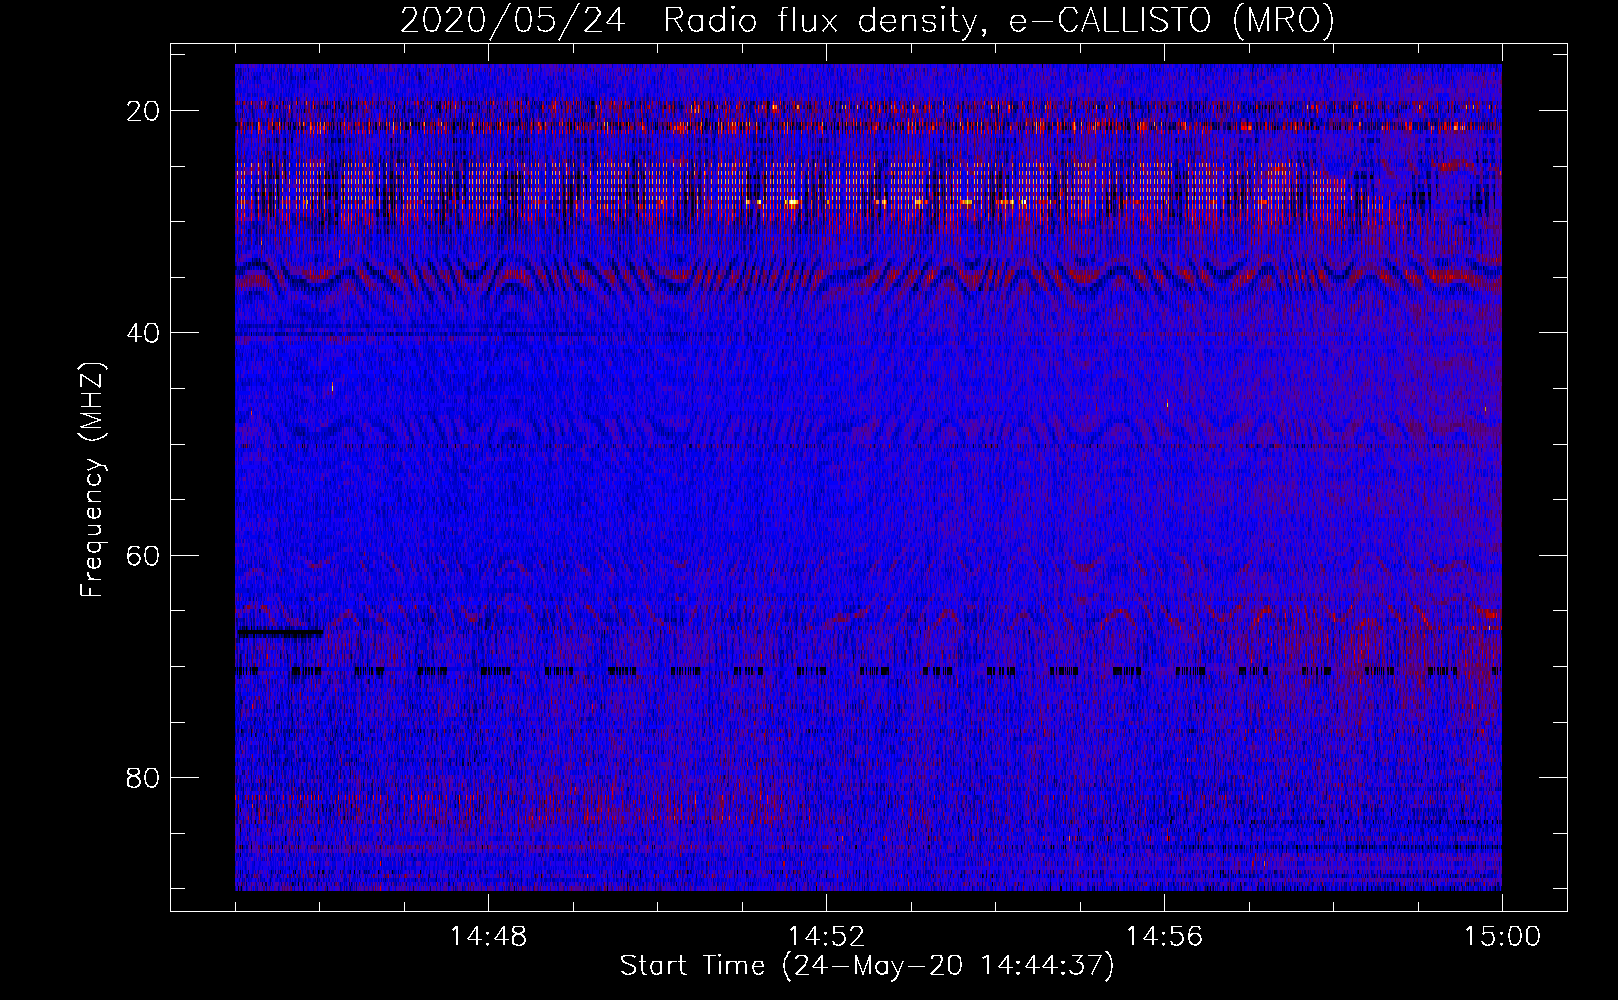This screenshot has height=1000, width=1618.
Task: Click the 14:56 time tick label
Action: 1164,937
